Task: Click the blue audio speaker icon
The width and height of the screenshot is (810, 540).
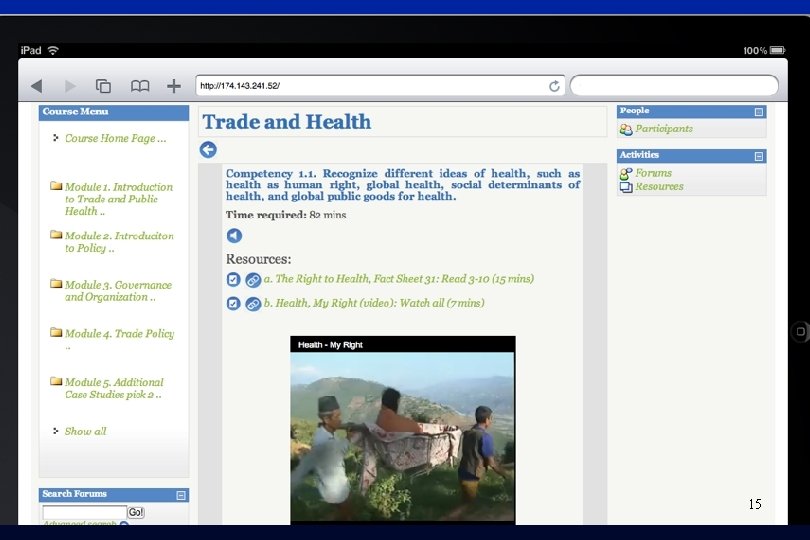Action: click(x=234, y=236)
